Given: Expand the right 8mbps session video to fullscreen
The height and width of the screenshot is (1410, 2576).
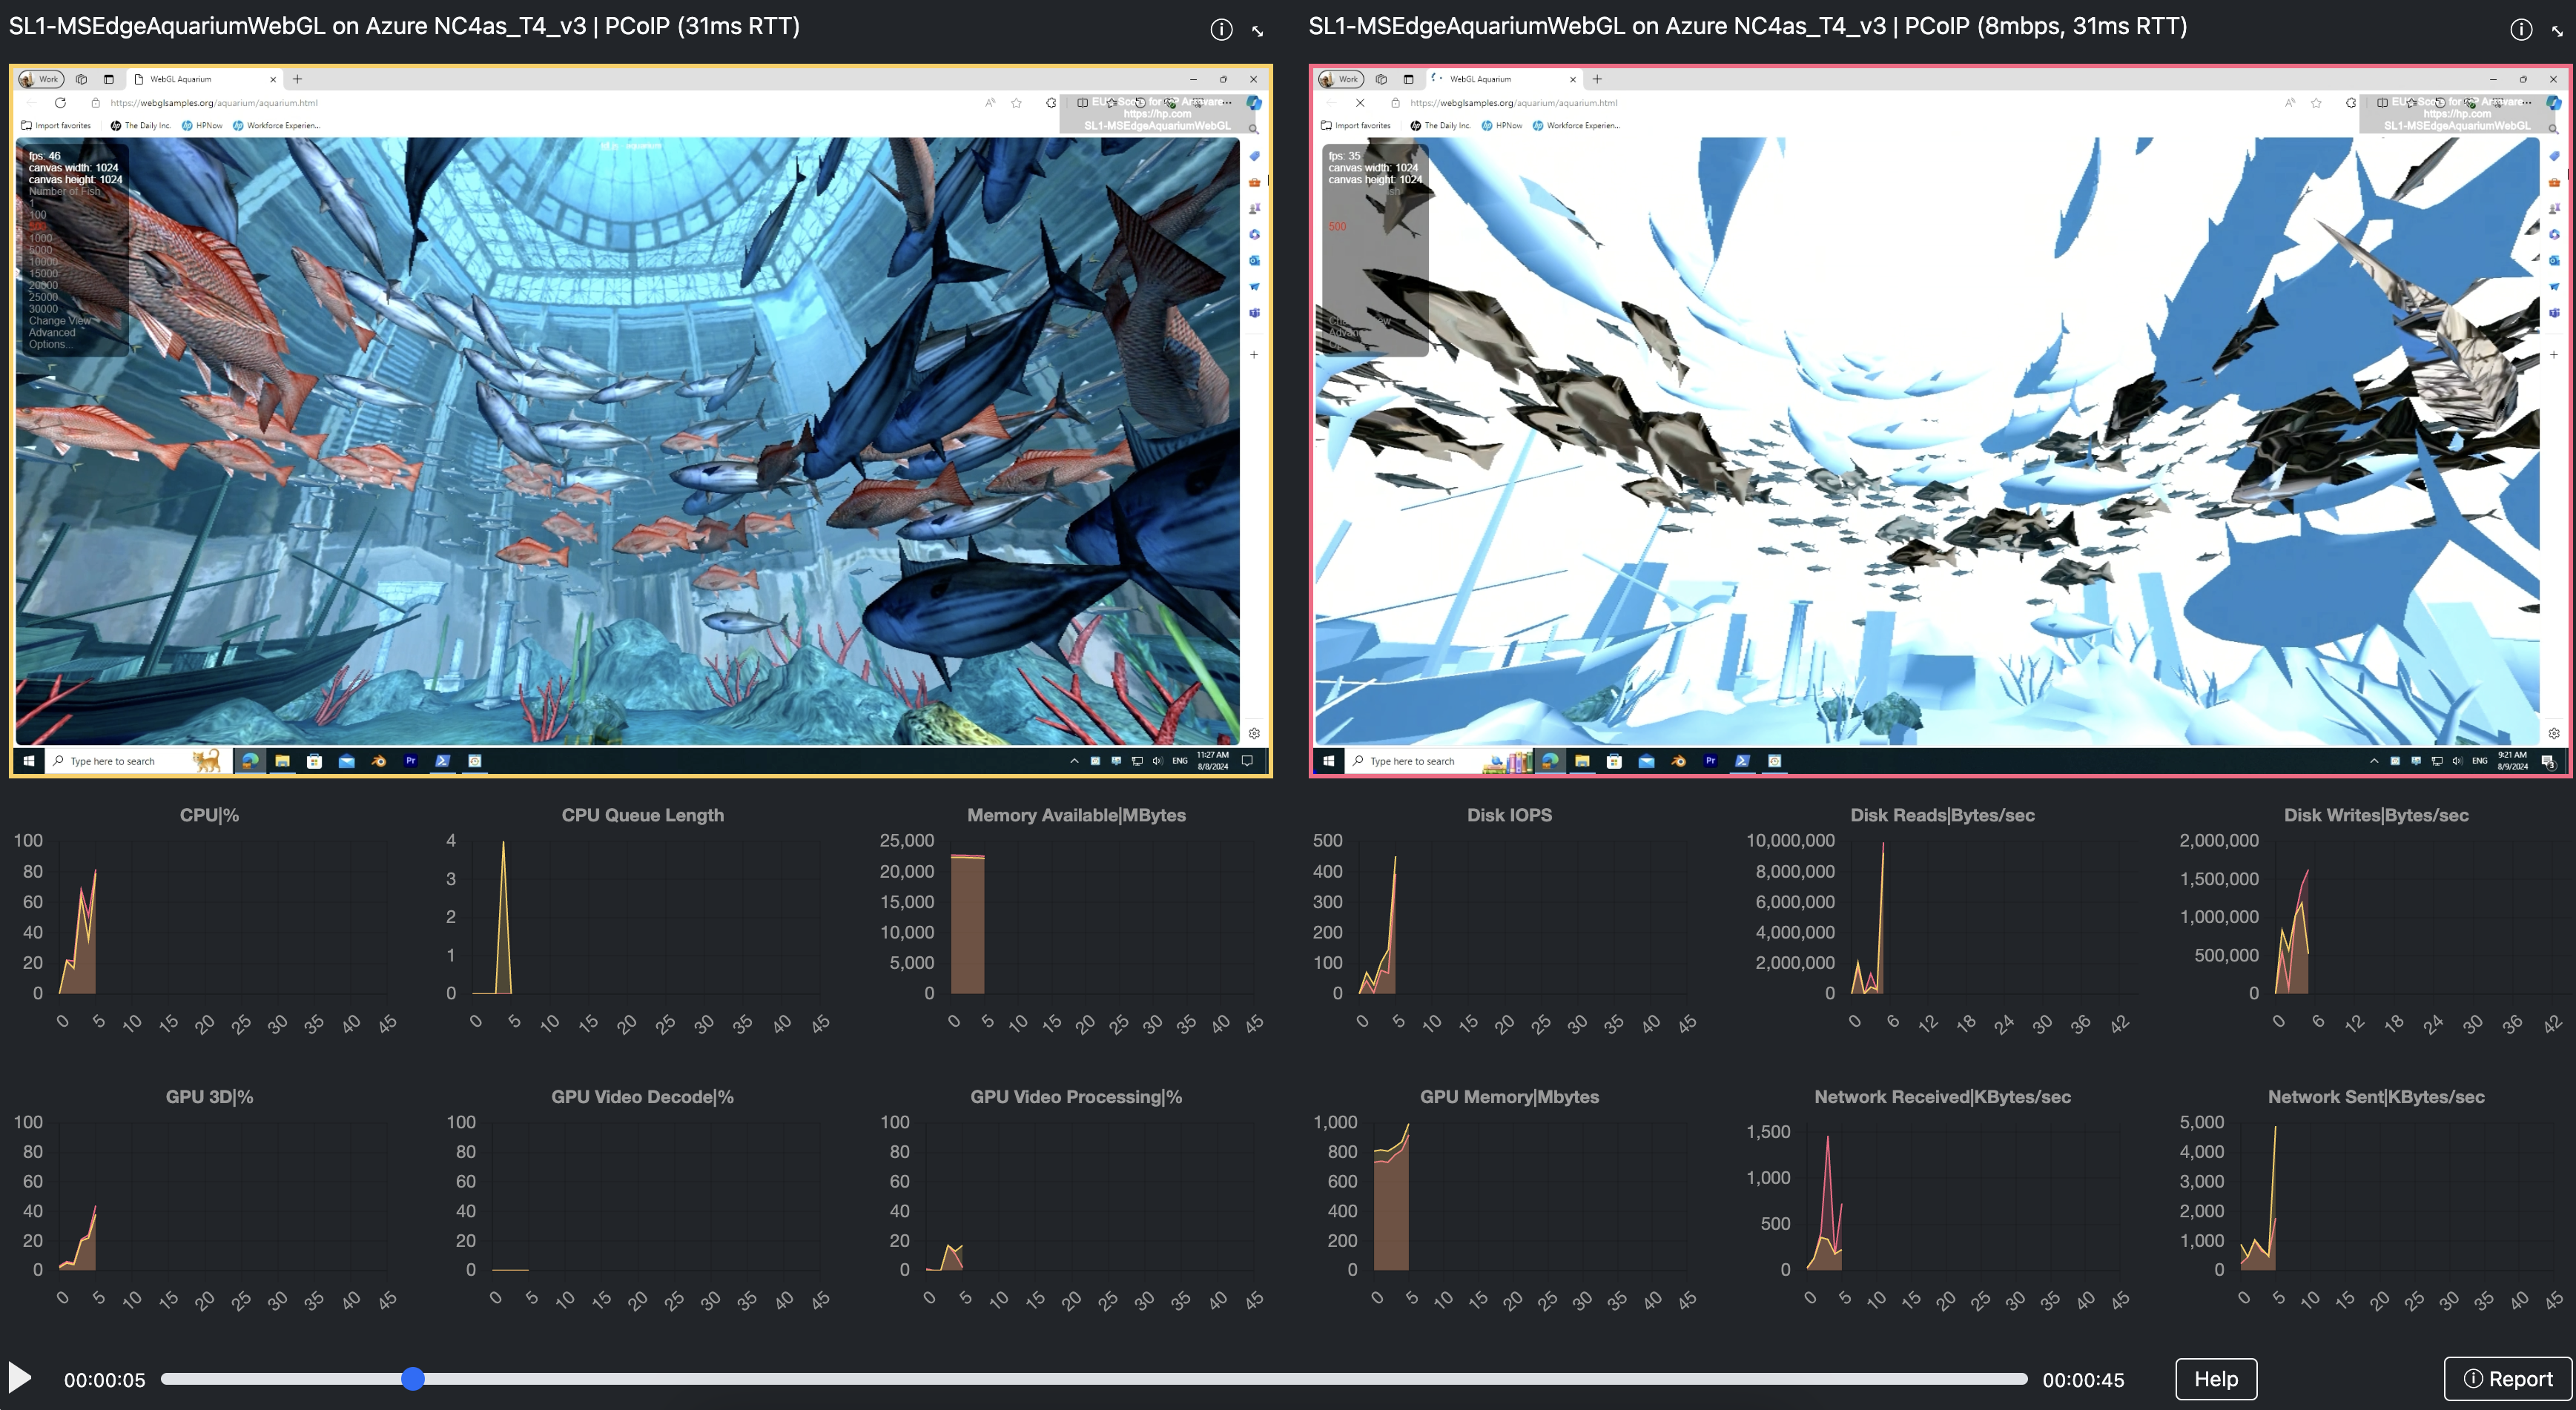Looking at the screenshot, I should click(2558, 31).
